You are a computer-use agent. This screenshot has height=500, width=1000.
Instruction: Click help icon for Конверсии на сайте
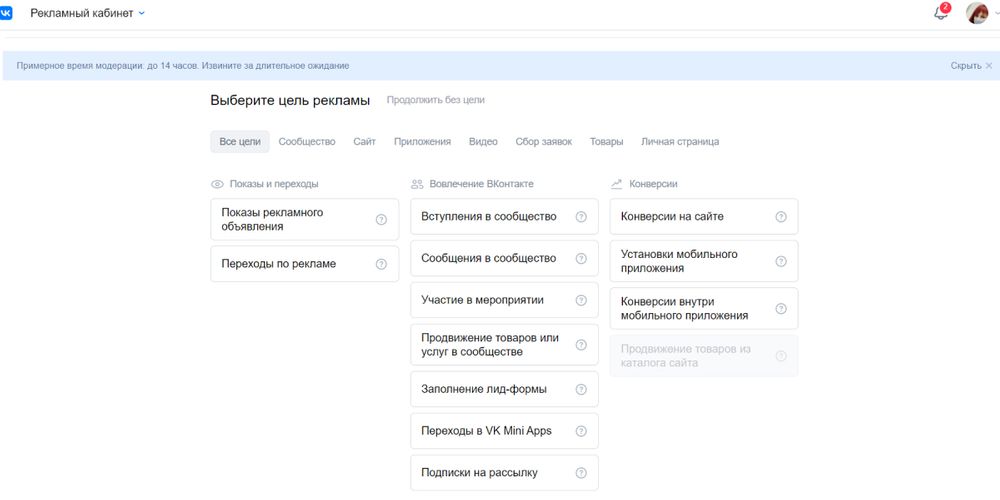(x=781, y=217)
